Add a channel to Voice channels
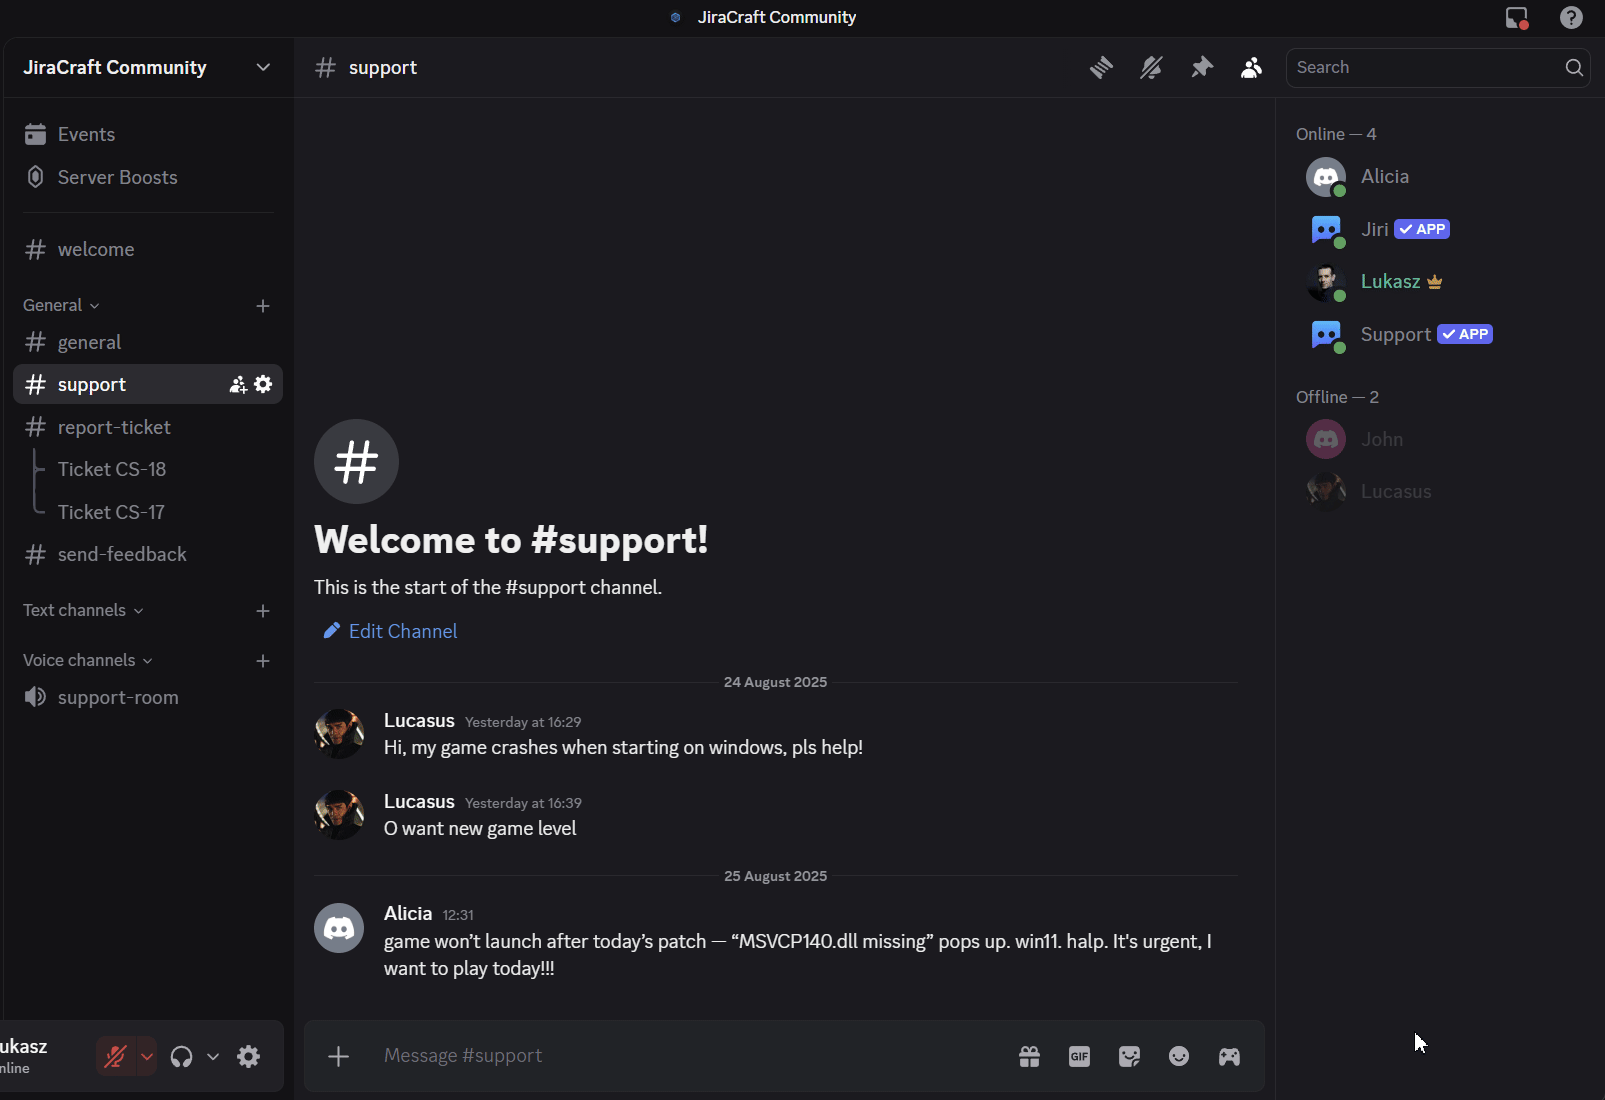Image resolution: width=1605 pixels, height=1100 pixels. (263, 661)
